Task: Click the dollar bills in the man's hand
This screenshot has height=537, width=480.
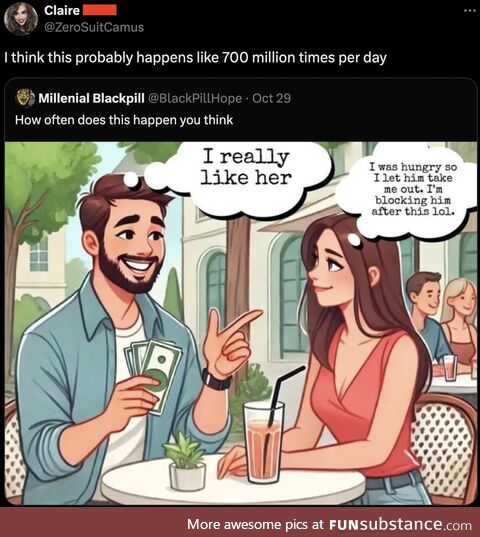Action: (x=154, y=373)
